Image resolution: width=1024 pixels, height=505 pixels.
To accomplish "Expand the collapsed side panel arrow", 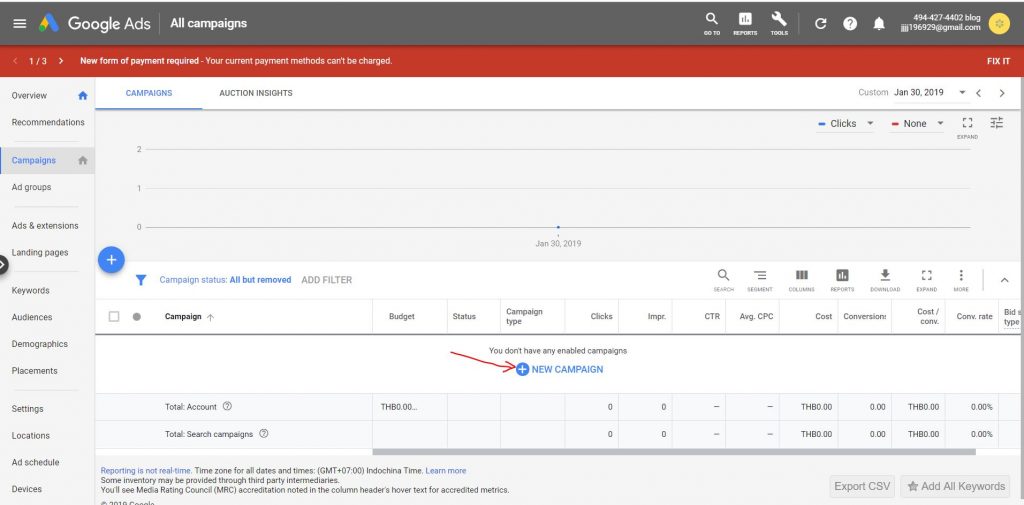I will 3,265.
